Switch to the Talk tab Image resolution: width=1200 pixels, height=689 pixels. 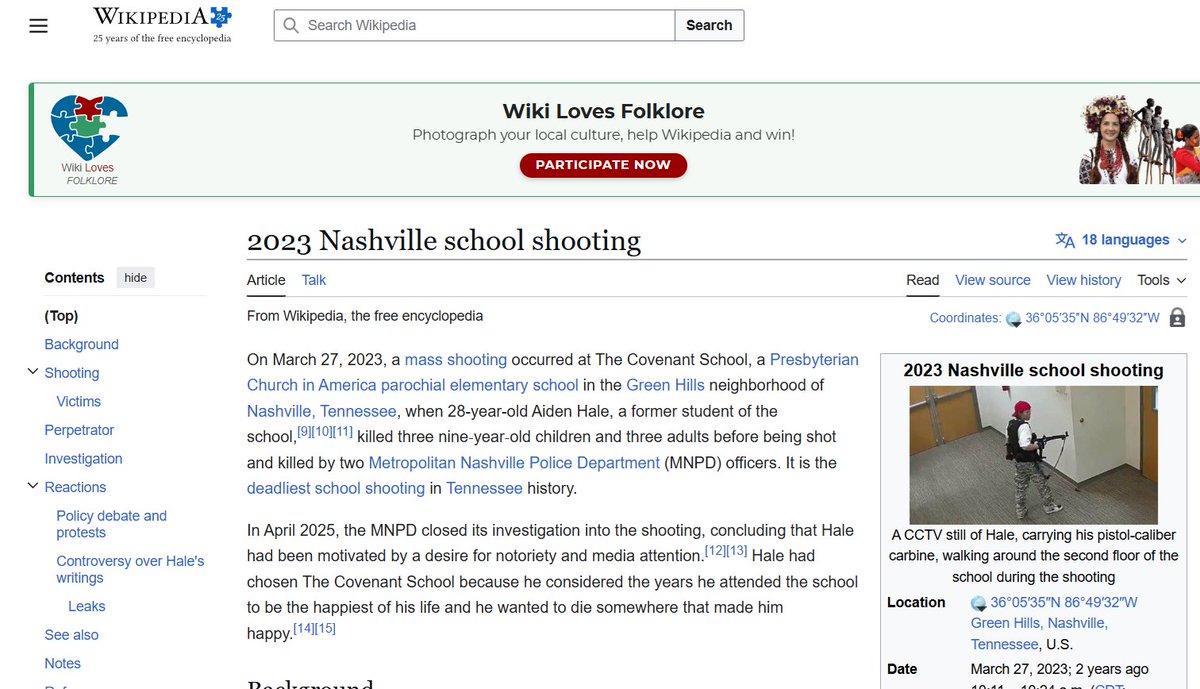[313, 280]
